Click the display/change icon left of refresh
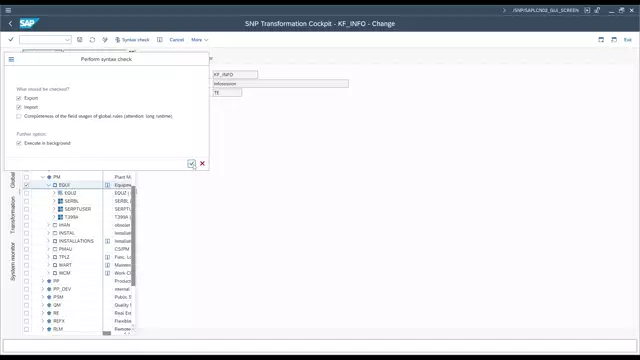The image size is (640, 360). (x=80, y=40)
